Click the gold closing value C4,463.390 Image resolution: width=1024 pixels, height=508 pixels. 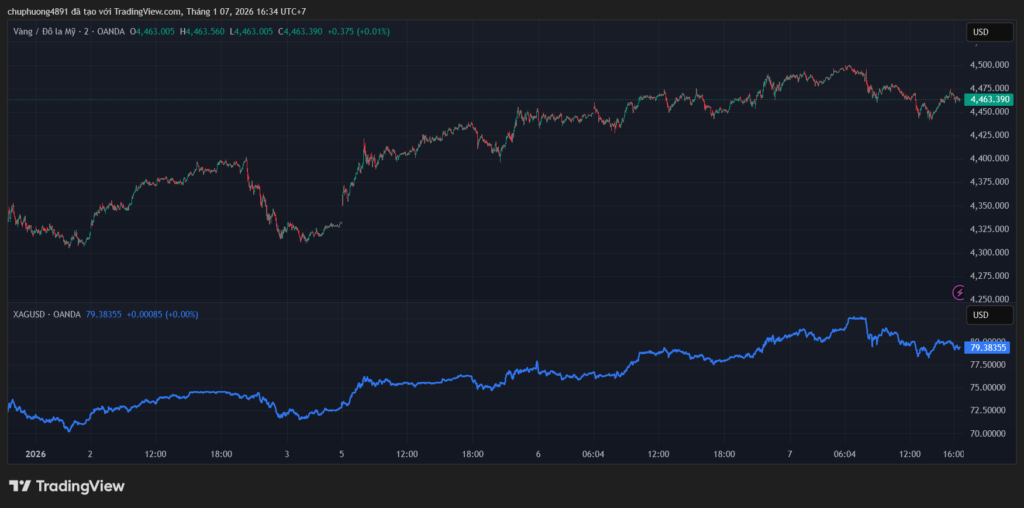tap(282, 32)
